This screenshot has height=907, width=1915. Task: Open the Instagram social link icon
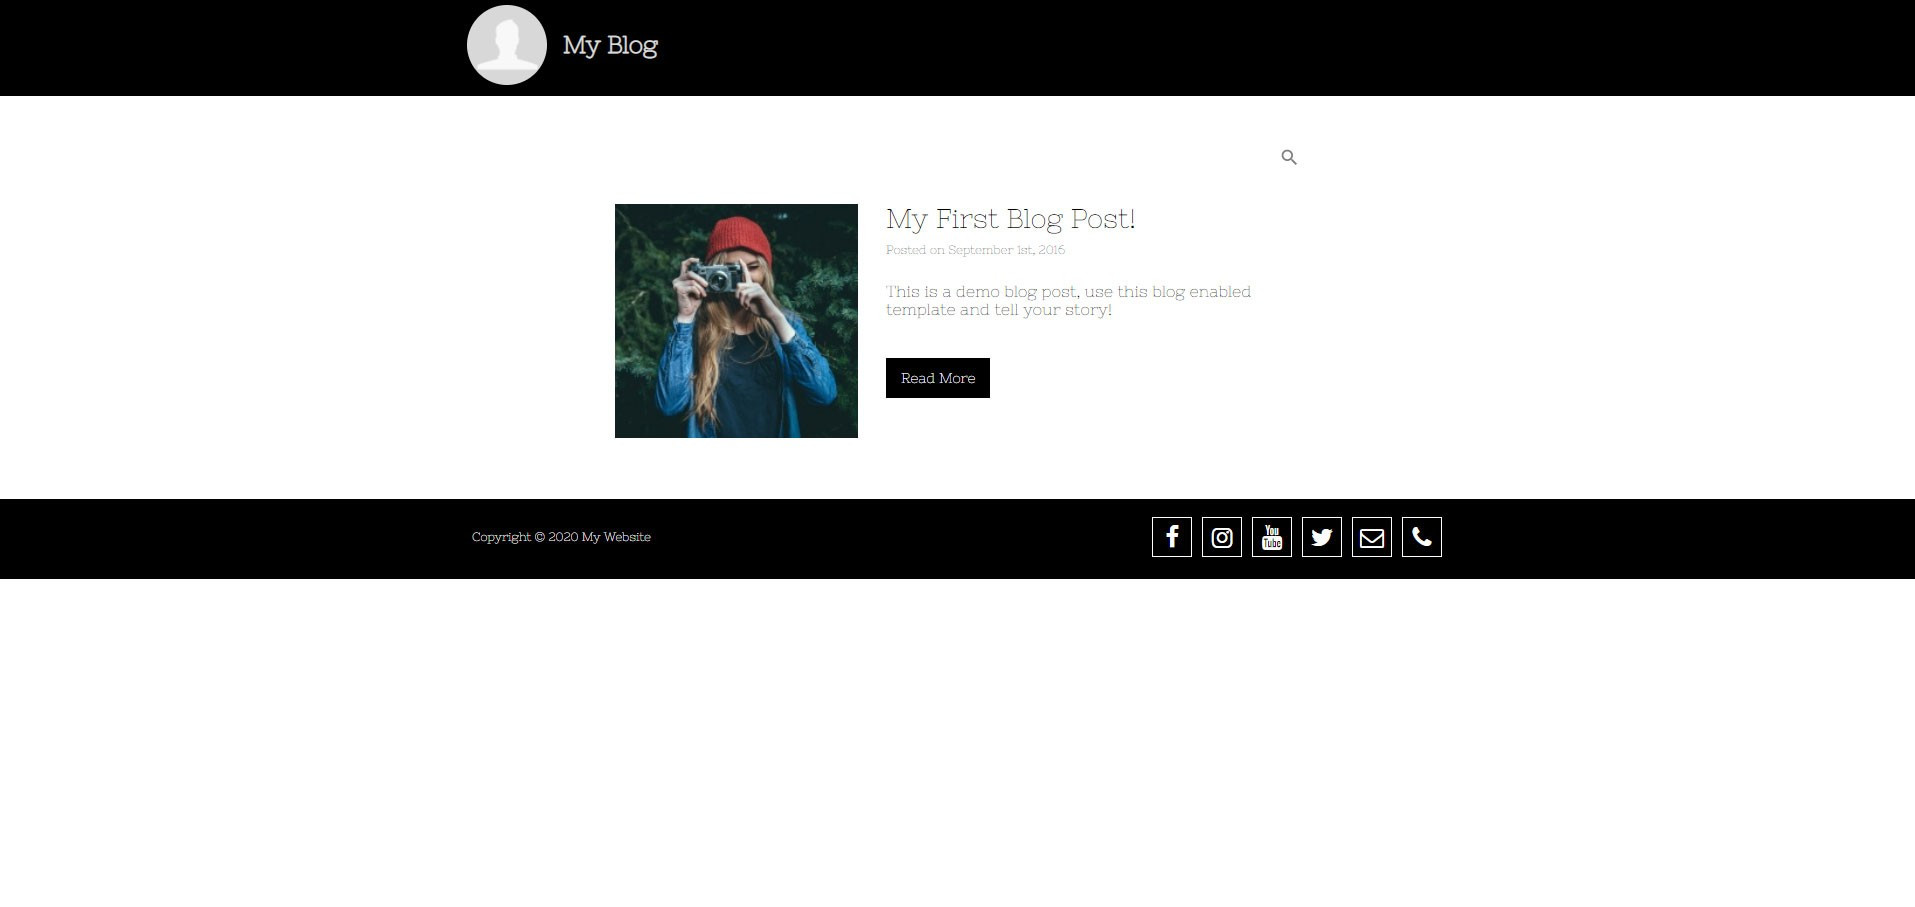click(1221, 537)
